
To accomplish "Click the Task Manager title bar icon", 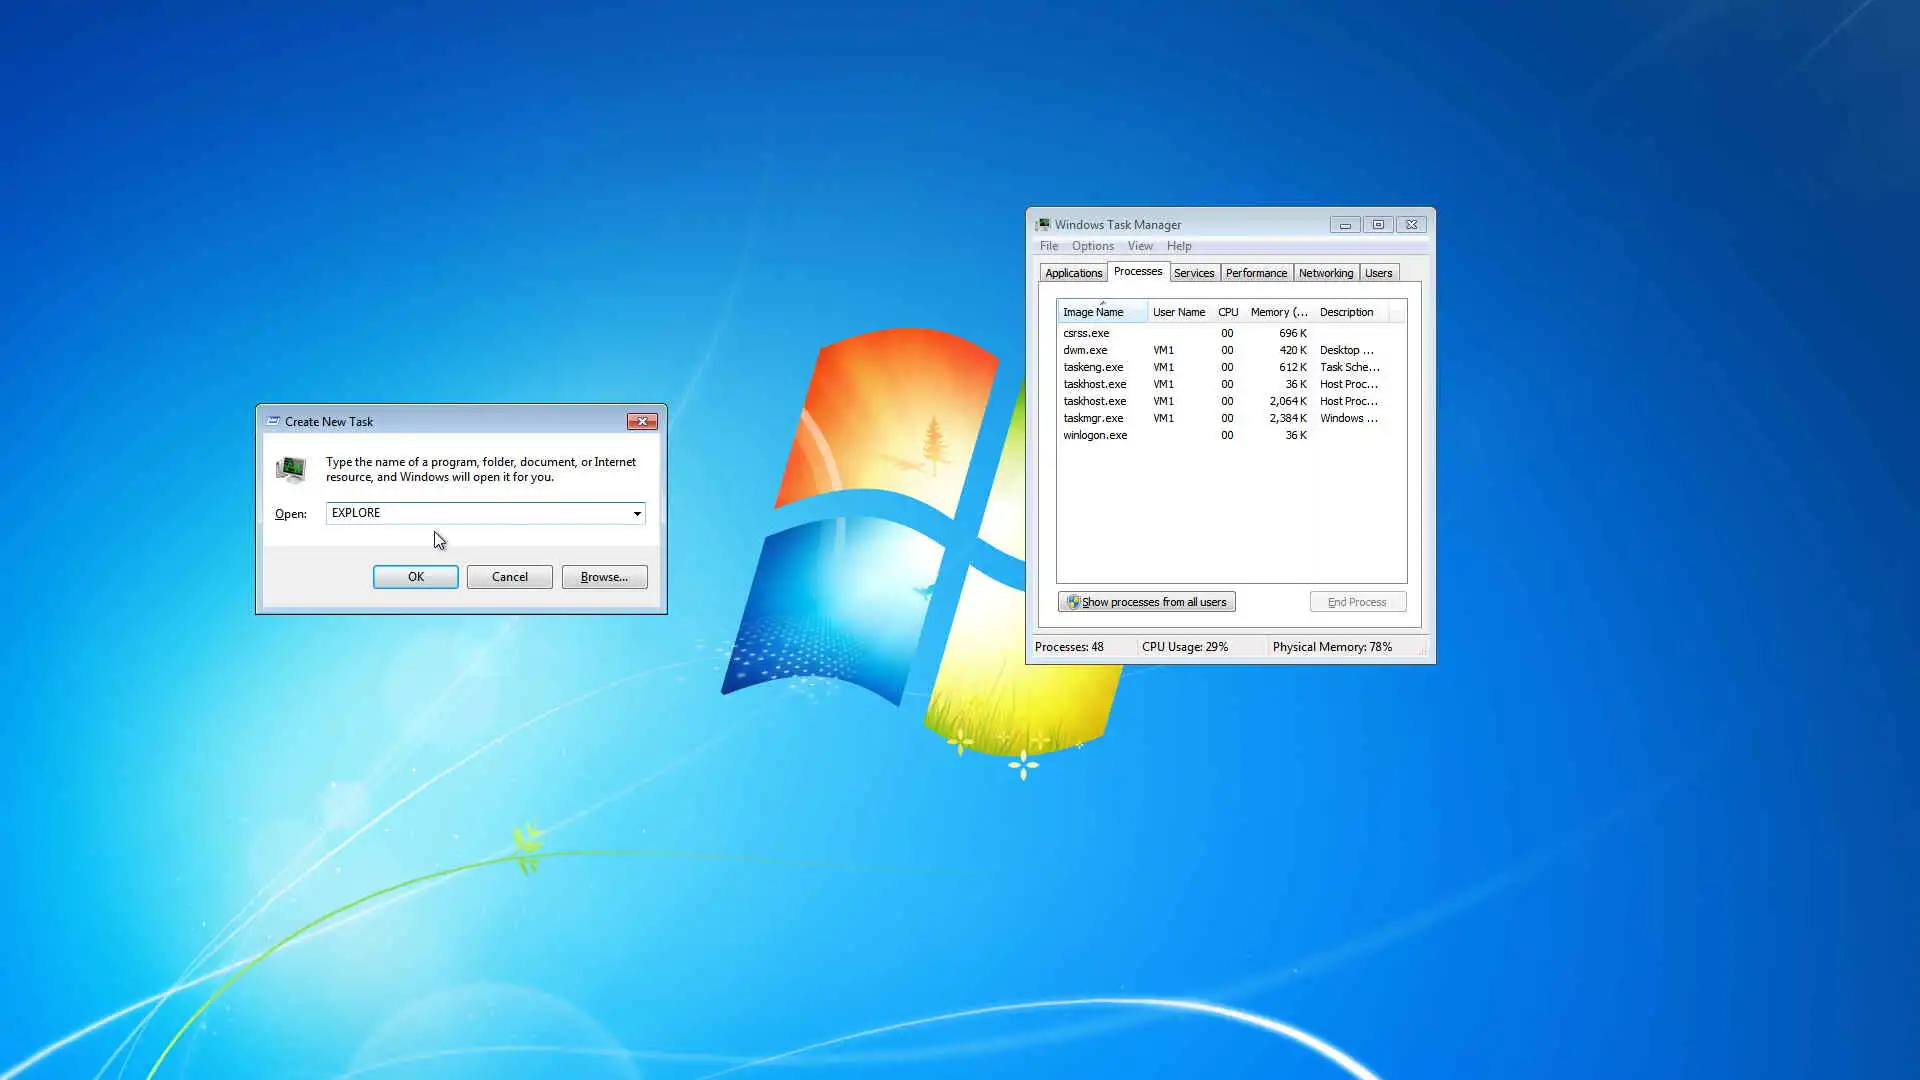I will click(x=1043, y=224).
